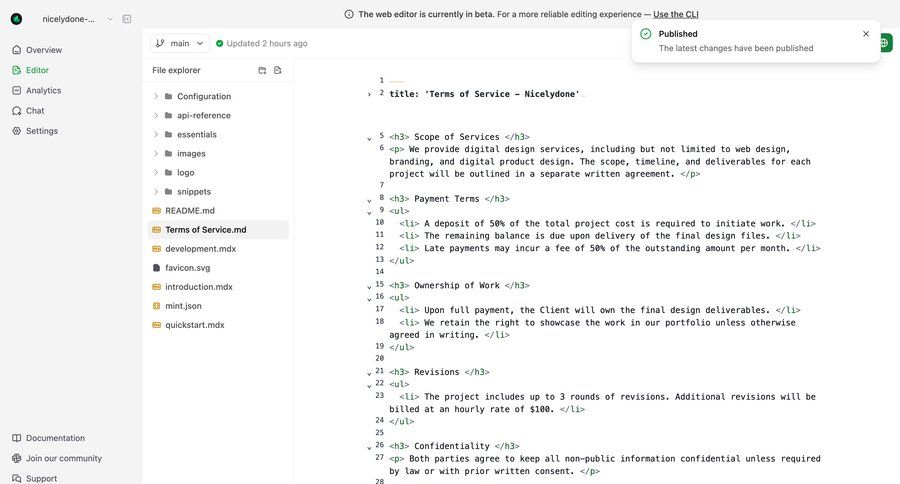Collapse the Revisions heading fold
This screenshot has width=900, height=484.
coord(369,373)
